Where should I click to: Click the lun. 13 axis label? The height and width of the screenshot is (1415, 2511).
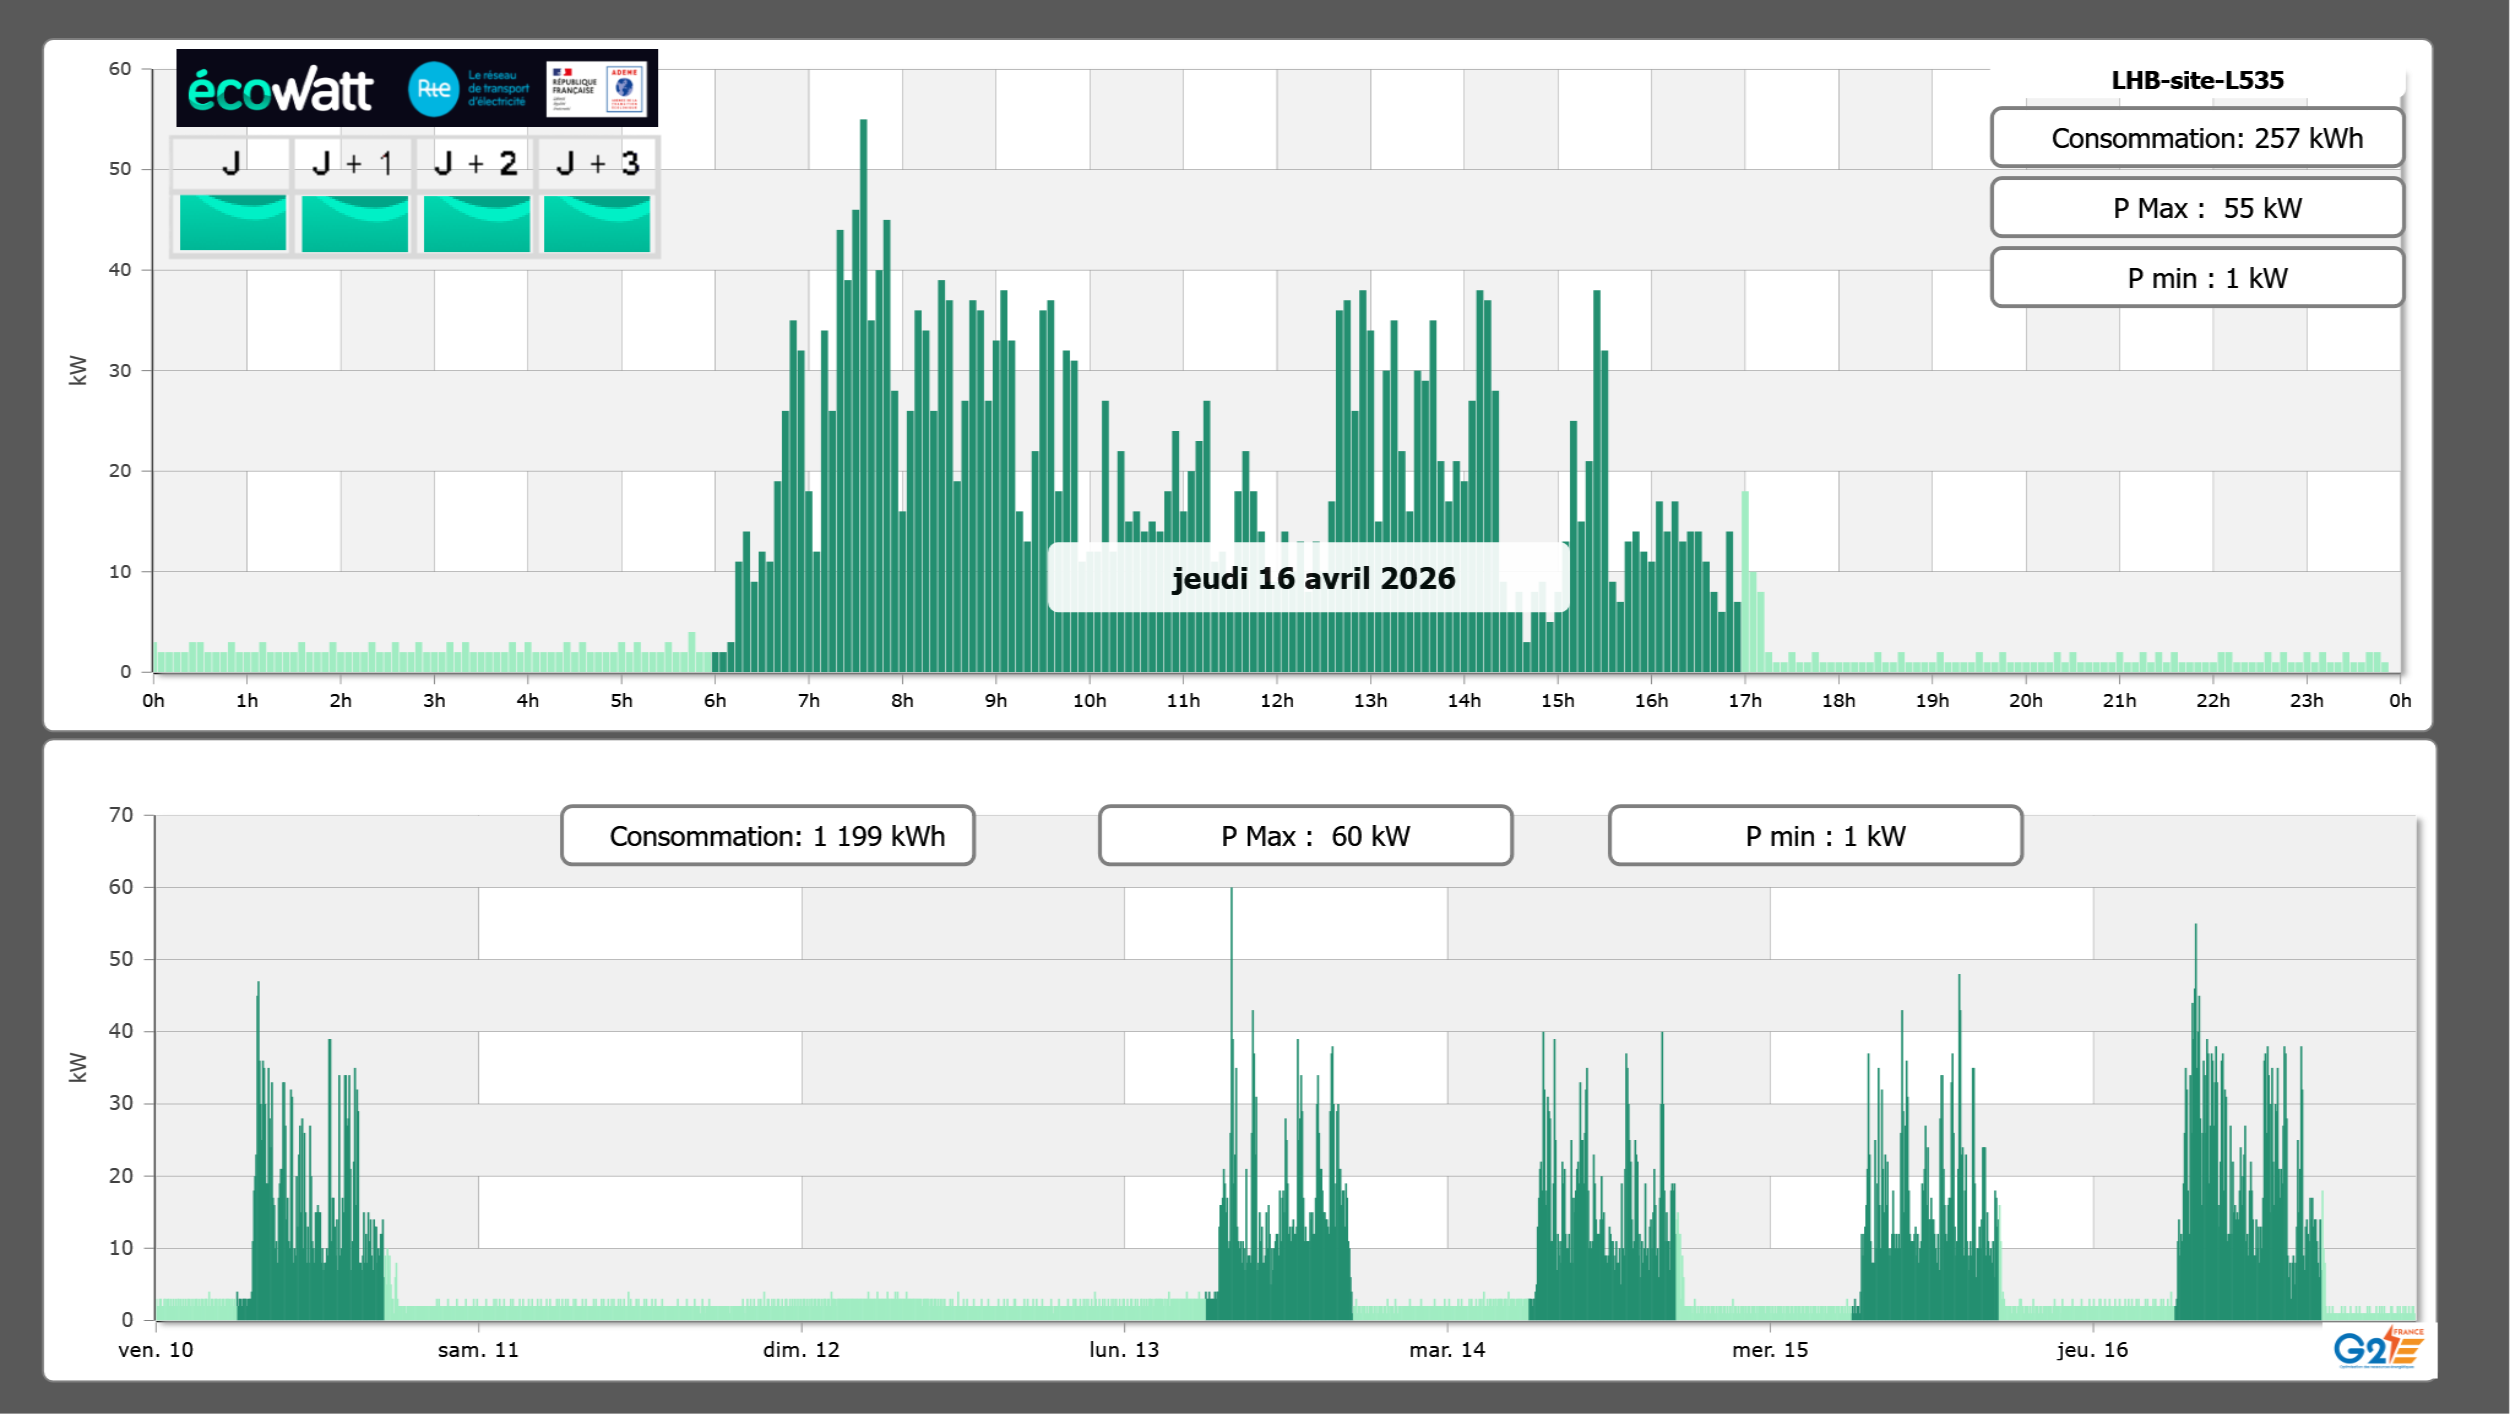tap(1124, 1350)
